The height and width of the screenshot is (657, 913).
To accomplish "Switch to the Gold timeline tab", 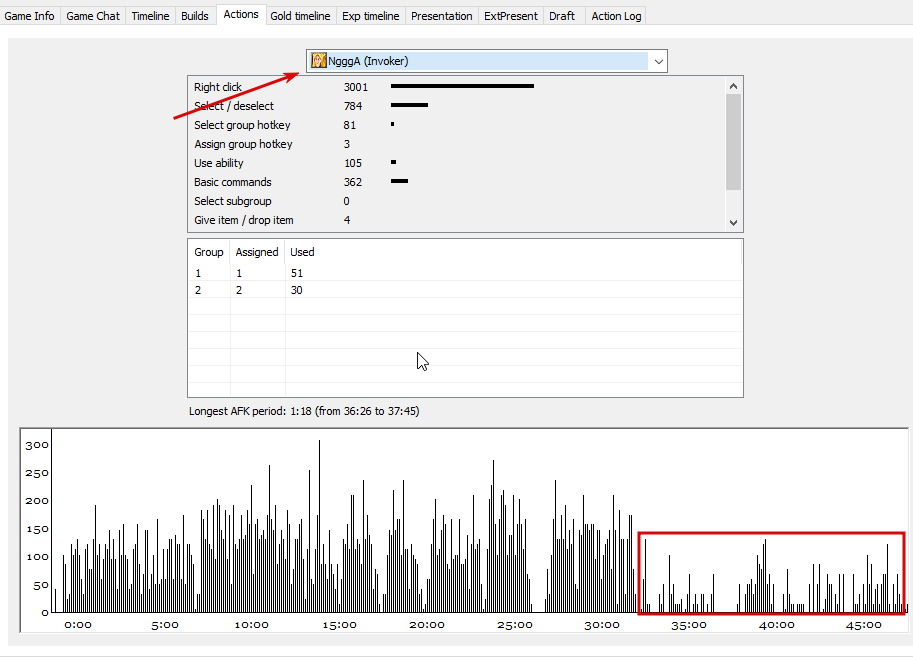I will pyautogui.click(x=300, y=16).
